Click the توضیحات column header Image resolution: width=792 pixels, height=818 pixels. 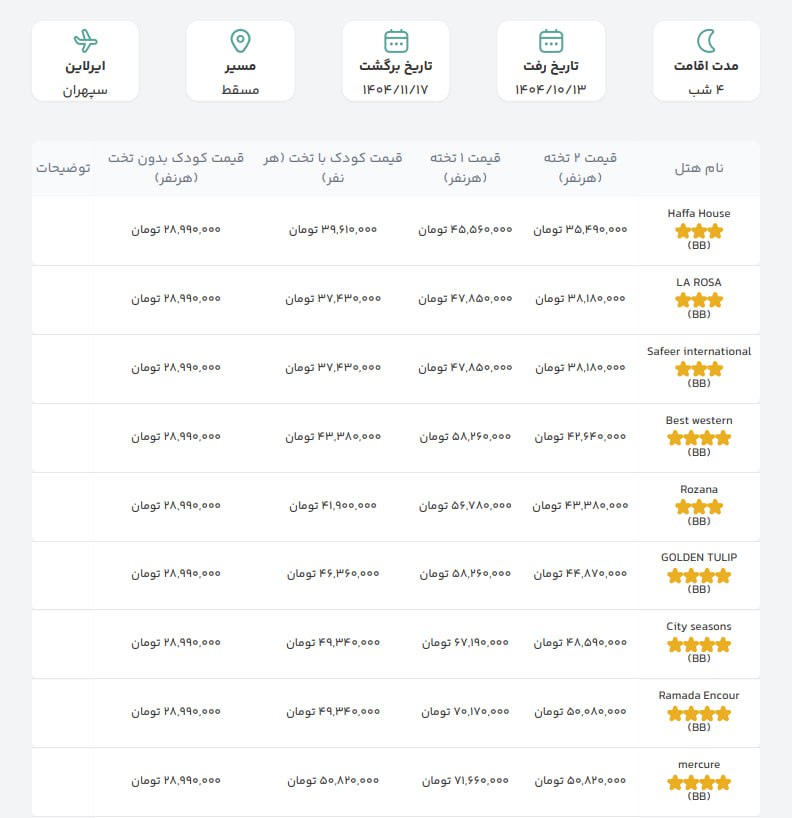click(63, 168)
